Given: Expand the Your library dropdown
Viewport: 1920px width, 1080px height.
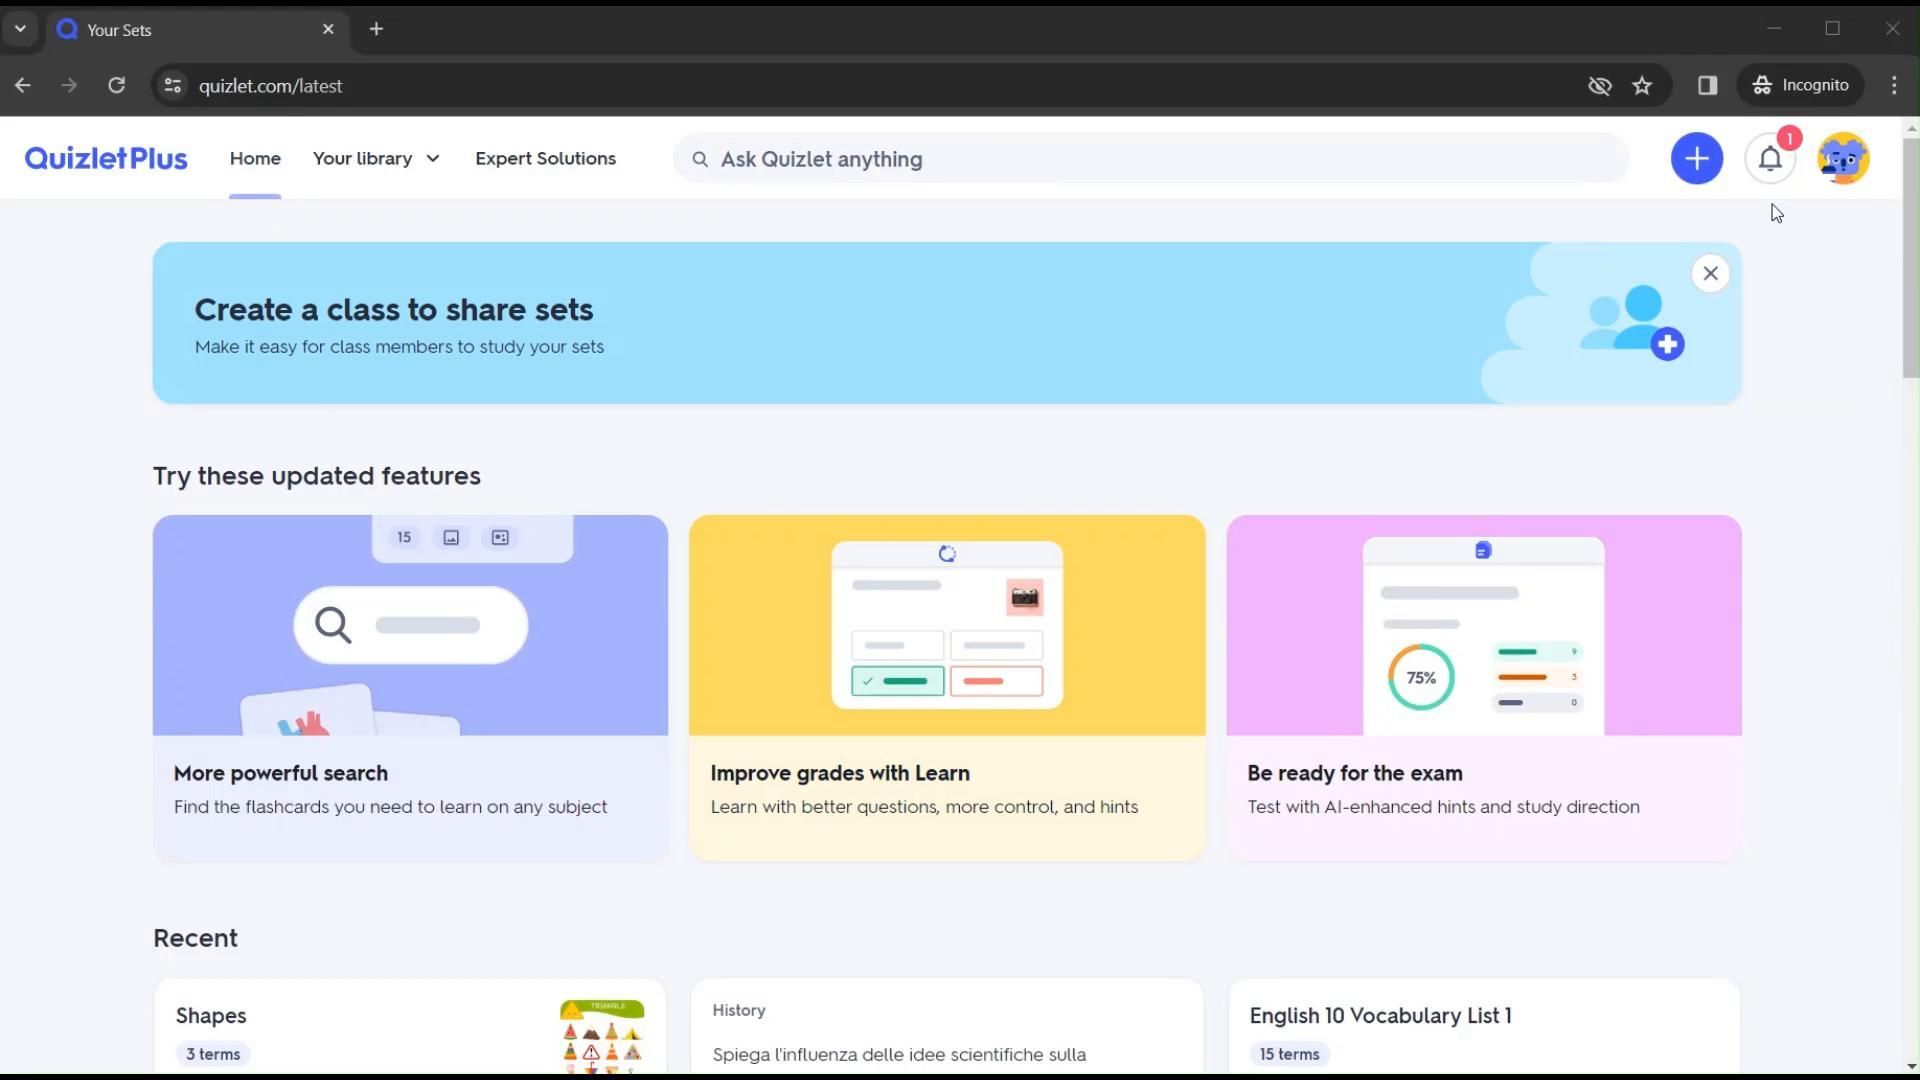Looking at the screenshot, I should 376,159.
